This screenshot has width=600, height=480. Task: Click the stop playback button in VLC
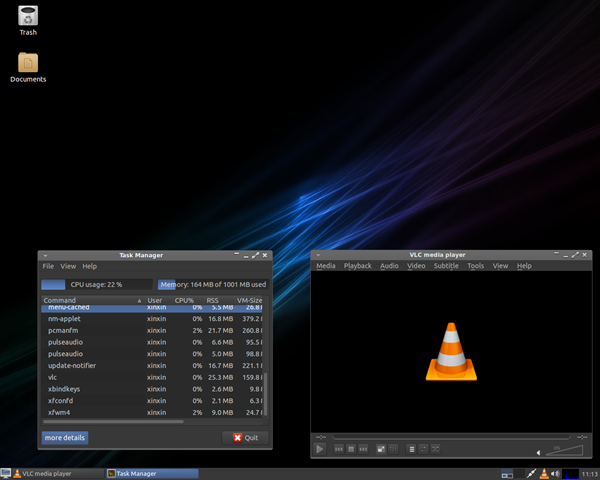click(x=350, y=449)
